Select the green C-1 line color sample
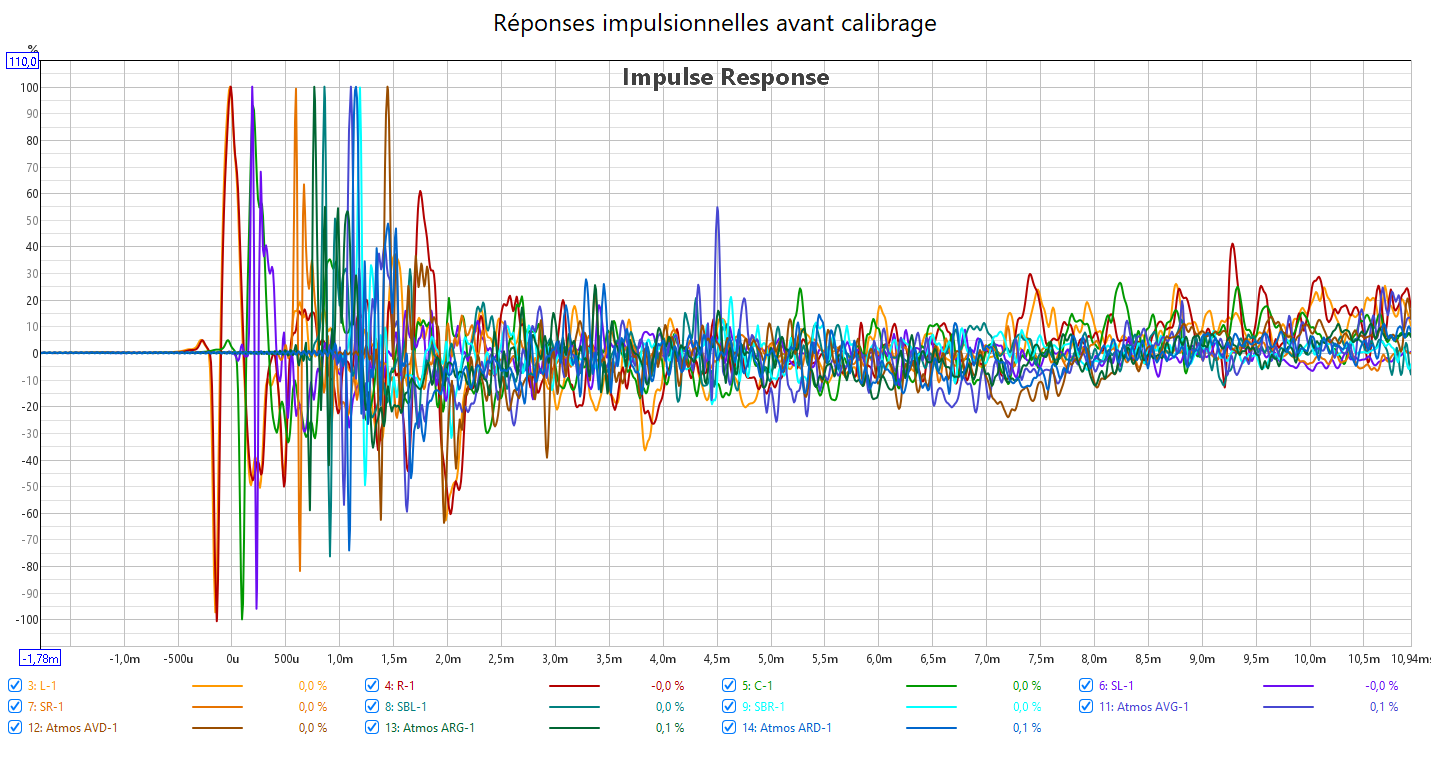1431x760 pixels. [x=931, y=687]
